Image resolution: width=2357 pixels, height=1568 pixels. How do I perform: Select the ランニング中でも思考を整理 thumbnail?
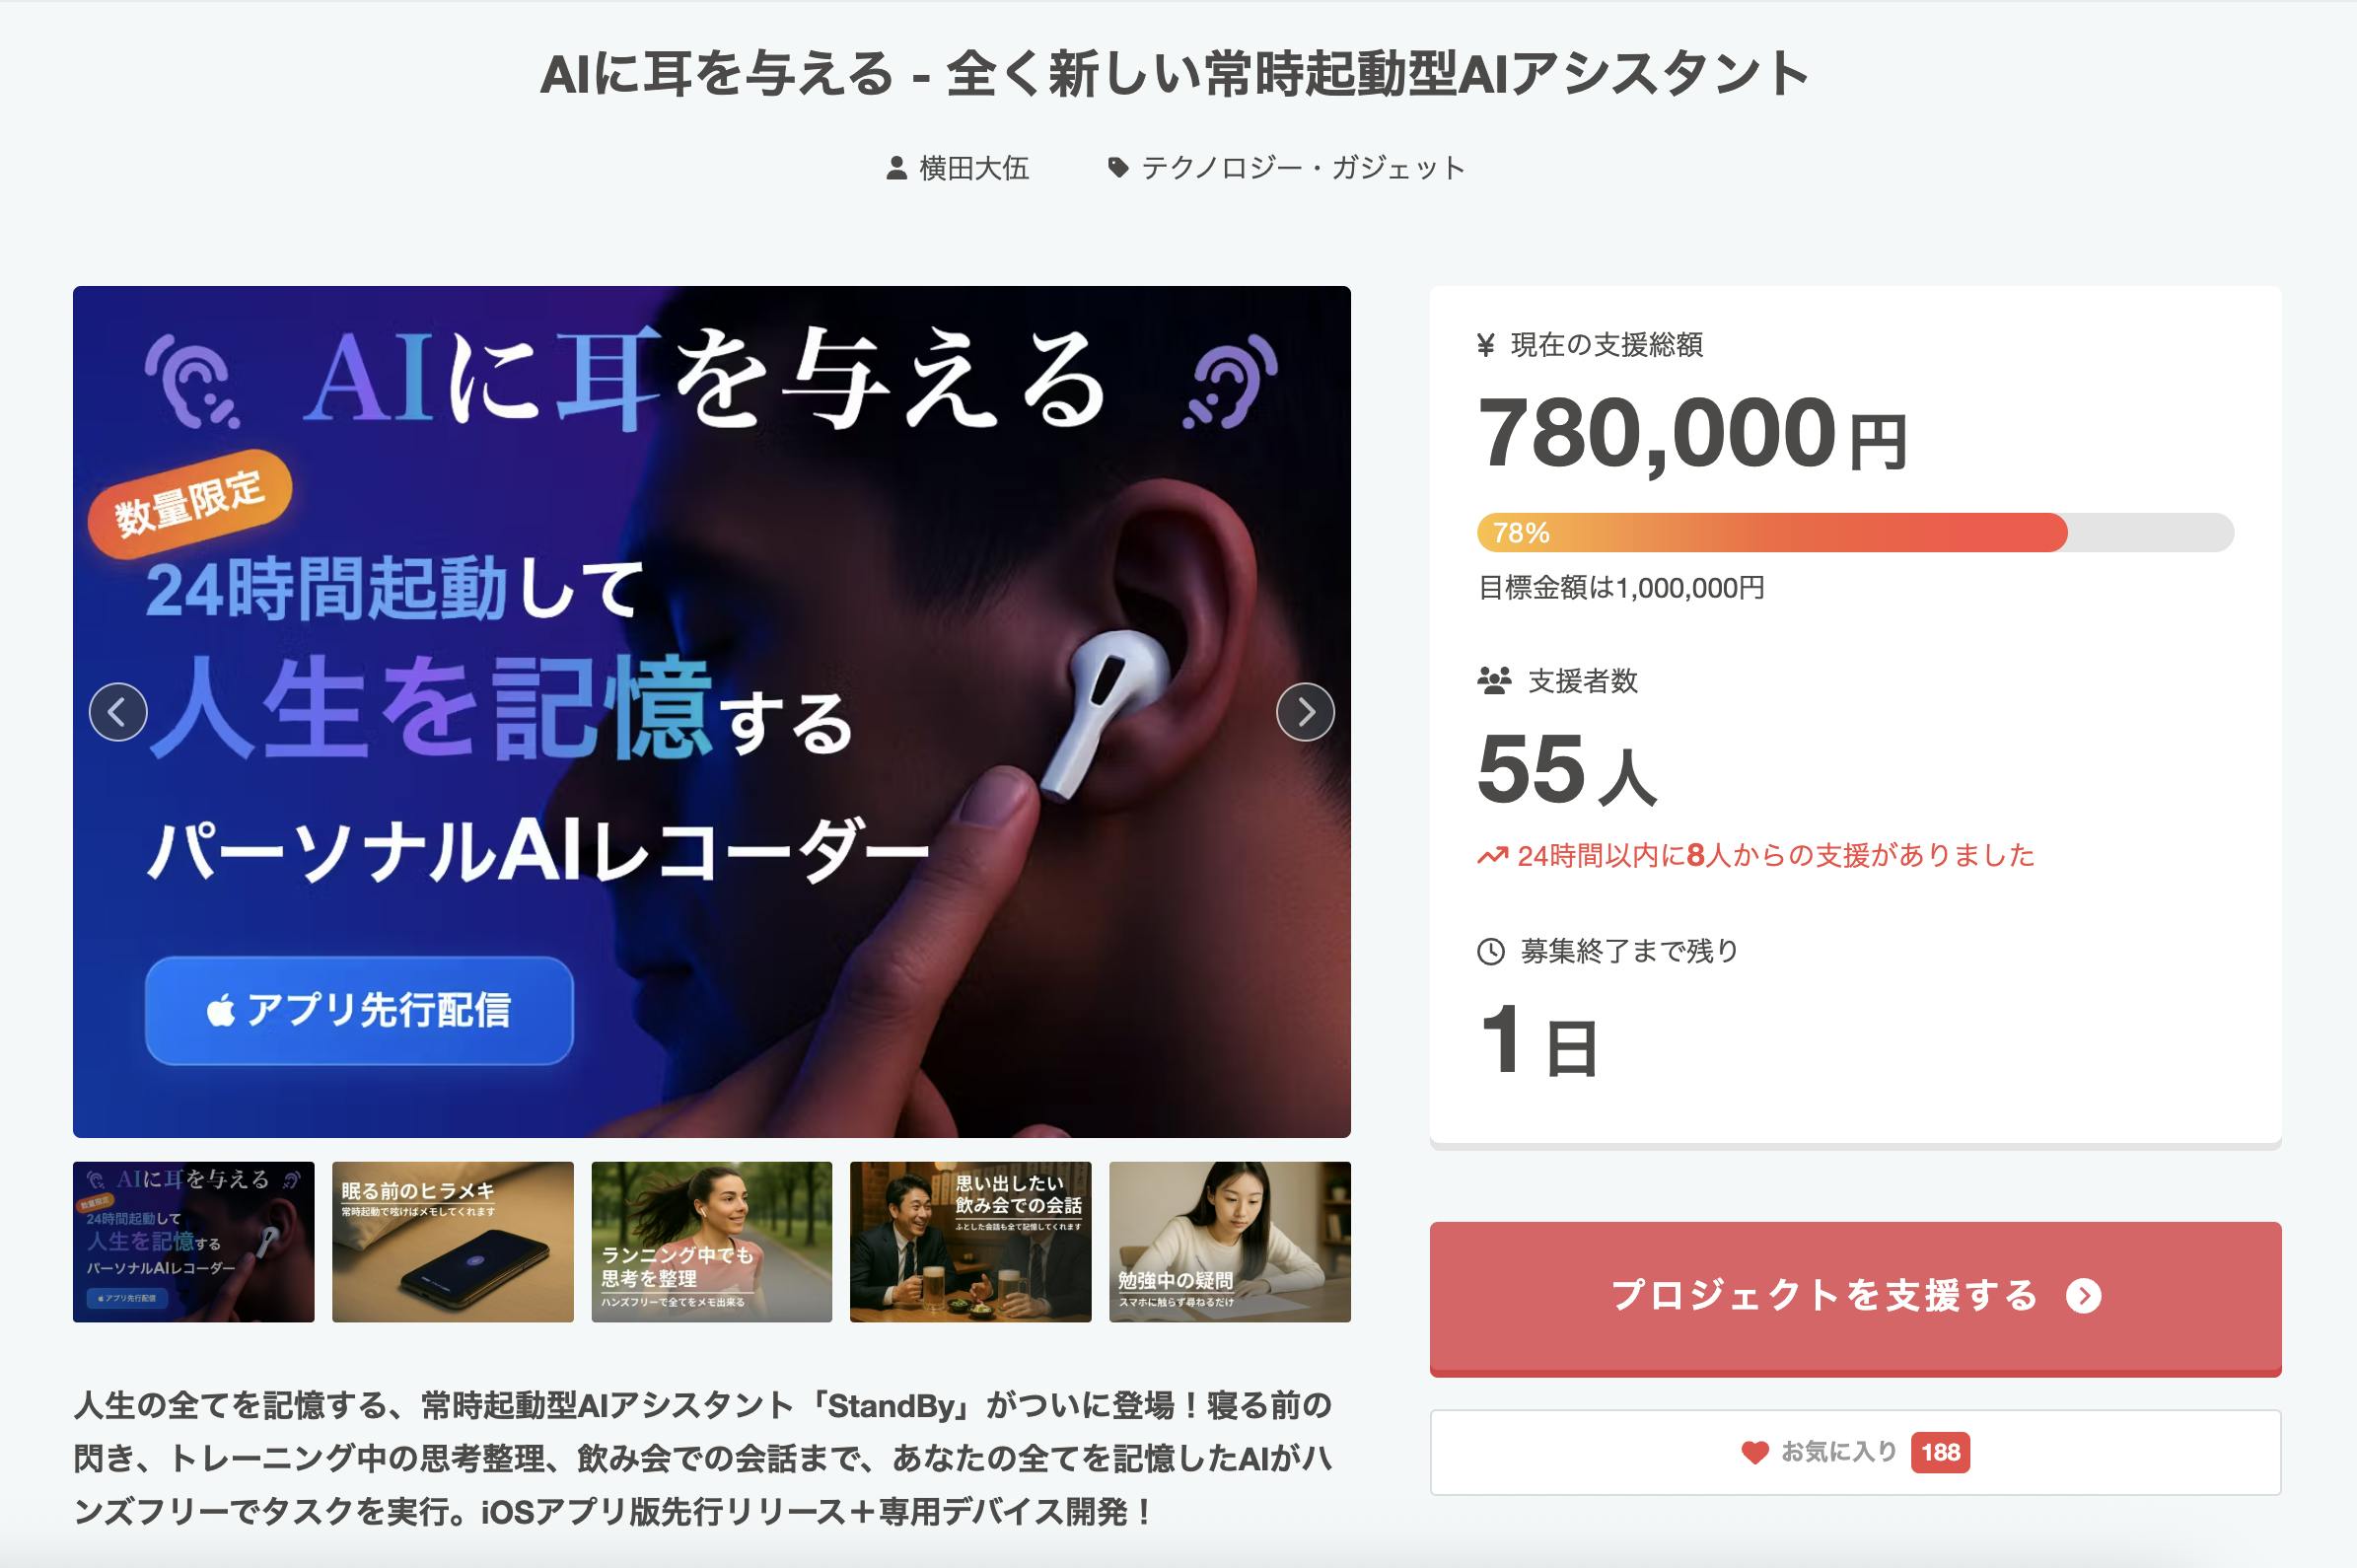point(711,1242)
